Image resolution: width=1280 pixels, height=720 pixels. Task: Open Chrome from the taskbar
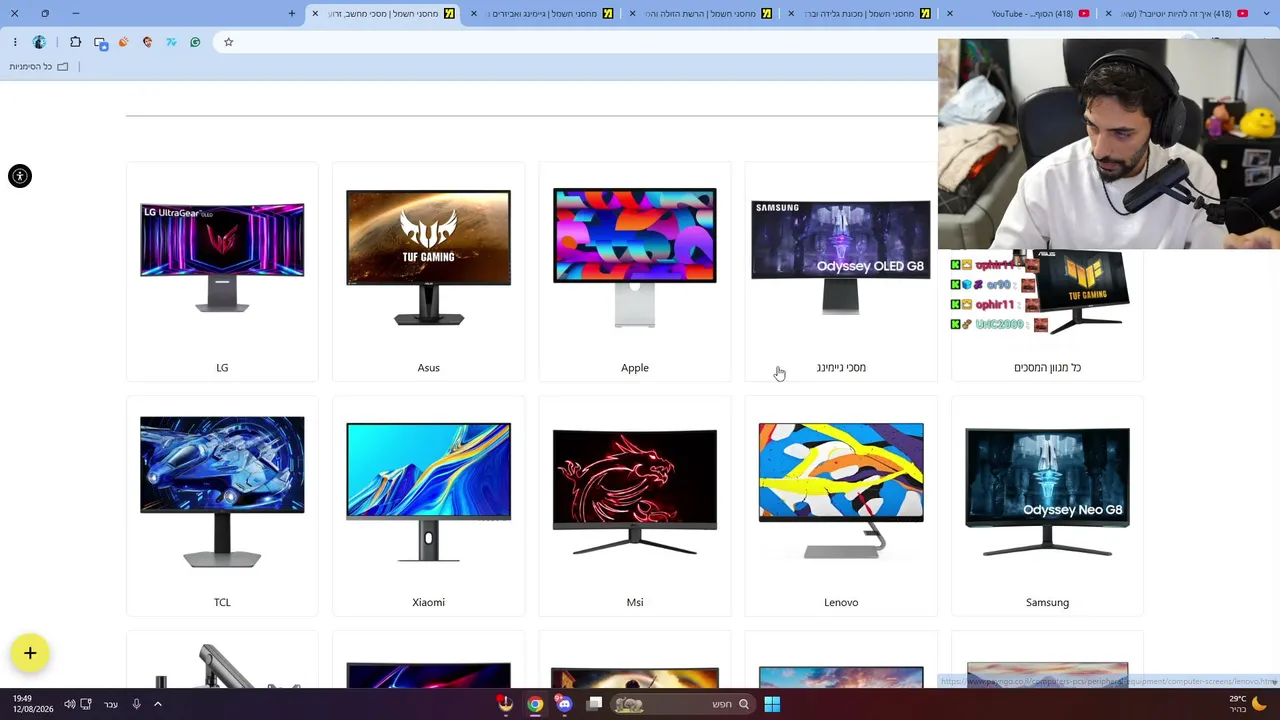536,704
